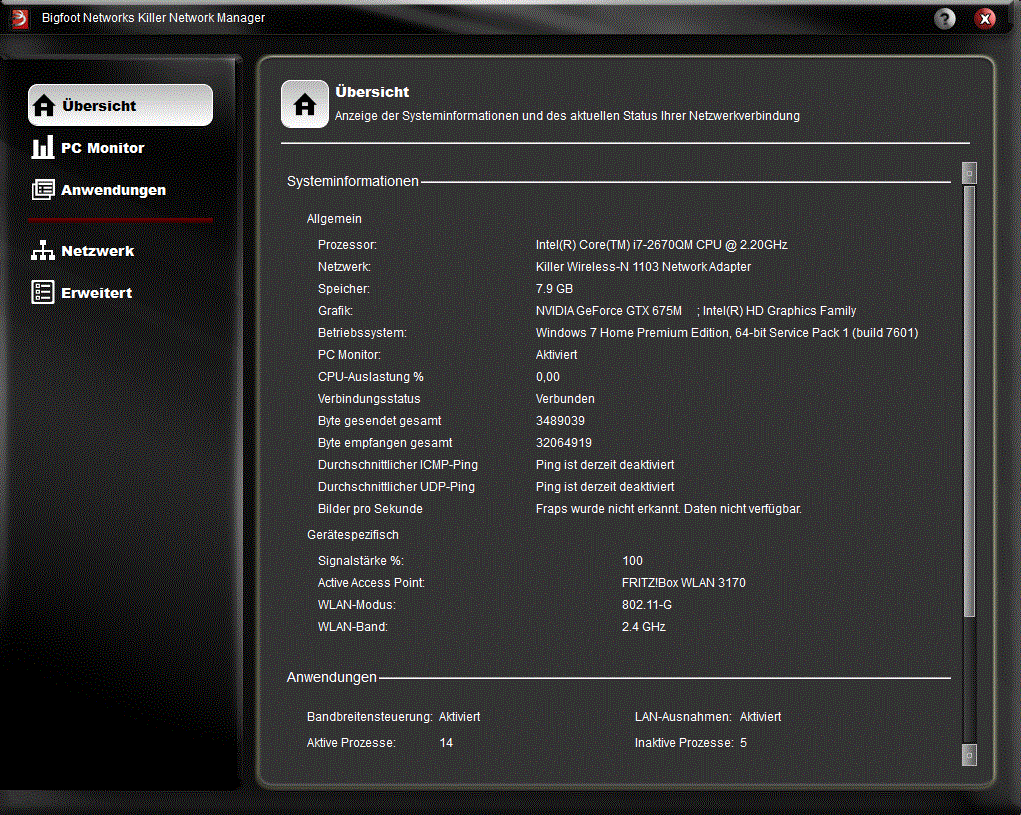
Task: Switch to the Anwendungen section
Action: point(113,190)
